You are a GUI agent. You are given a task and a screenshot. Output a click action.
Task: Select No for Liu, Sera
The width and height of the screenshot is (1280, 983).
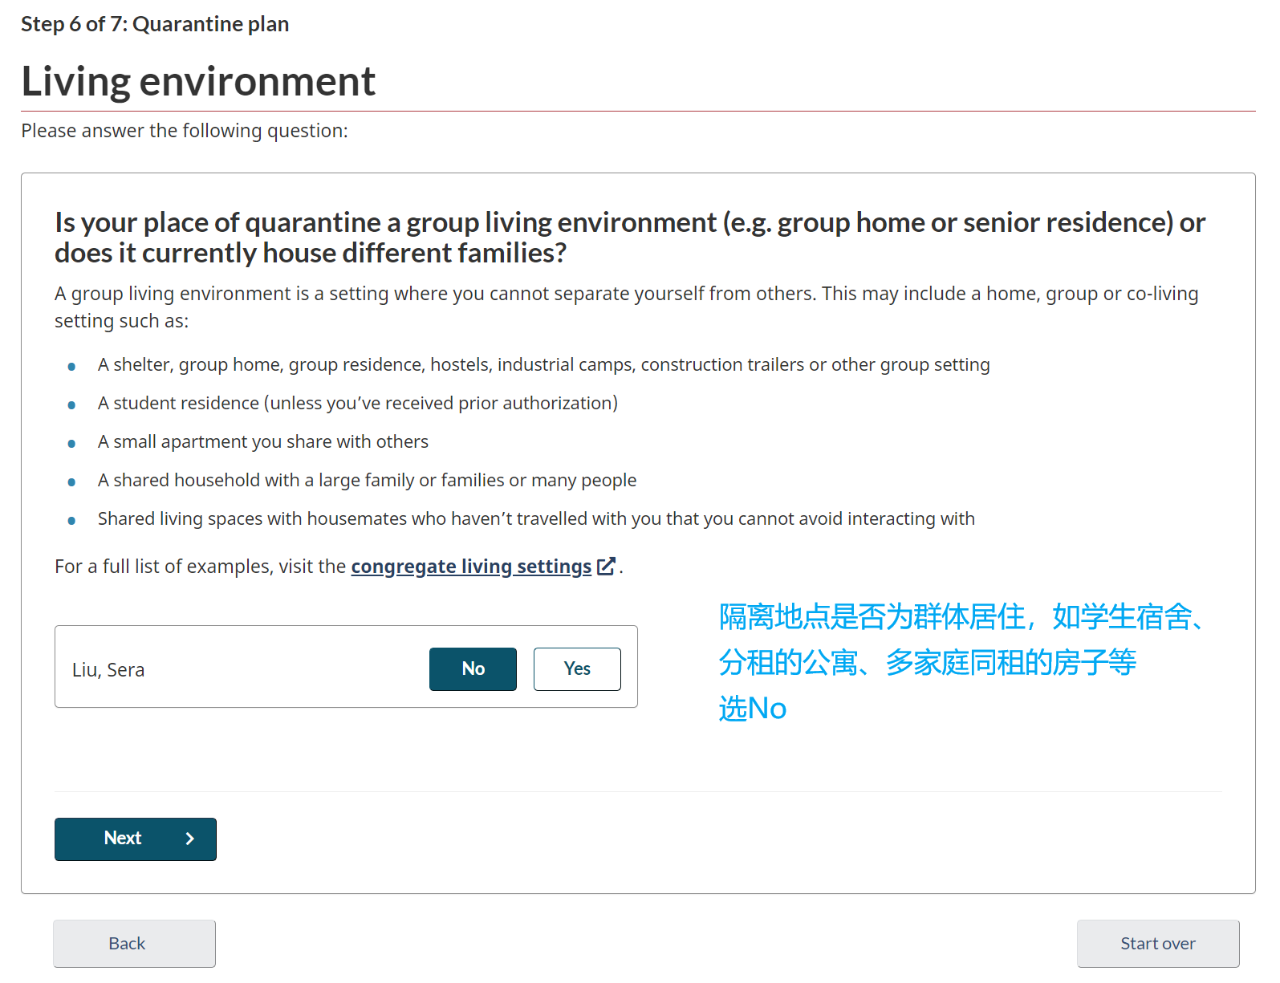tap(473, 669)
